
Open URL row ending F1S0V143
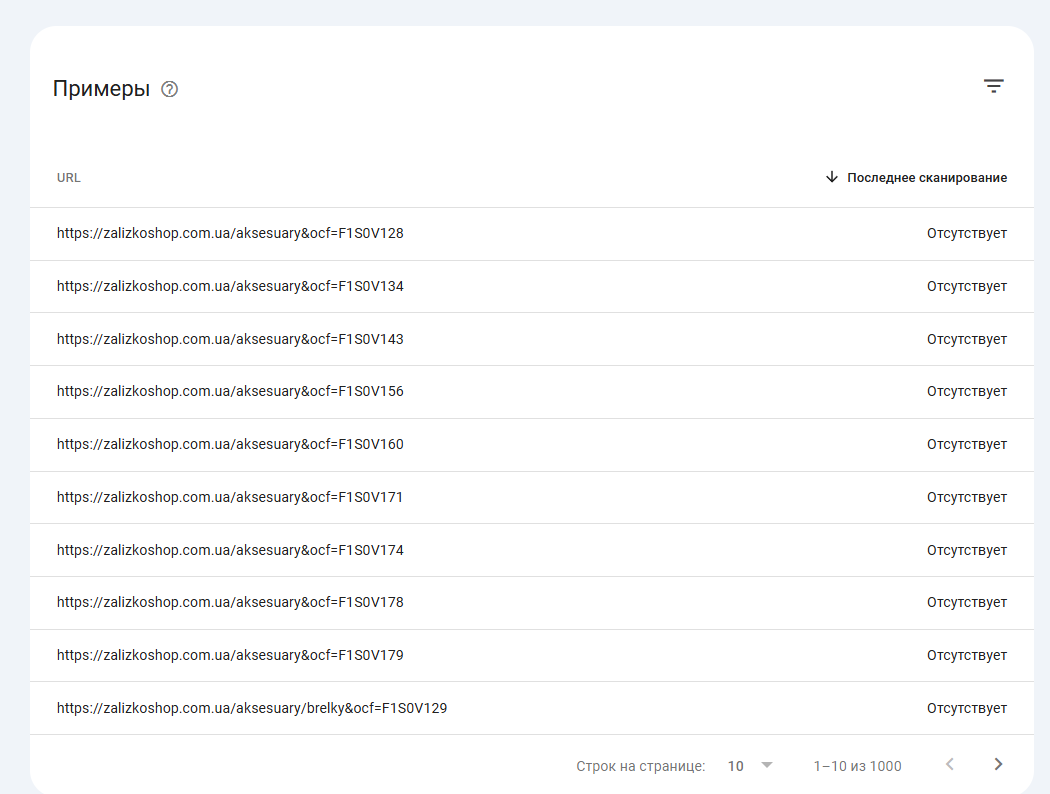(532, 339)
